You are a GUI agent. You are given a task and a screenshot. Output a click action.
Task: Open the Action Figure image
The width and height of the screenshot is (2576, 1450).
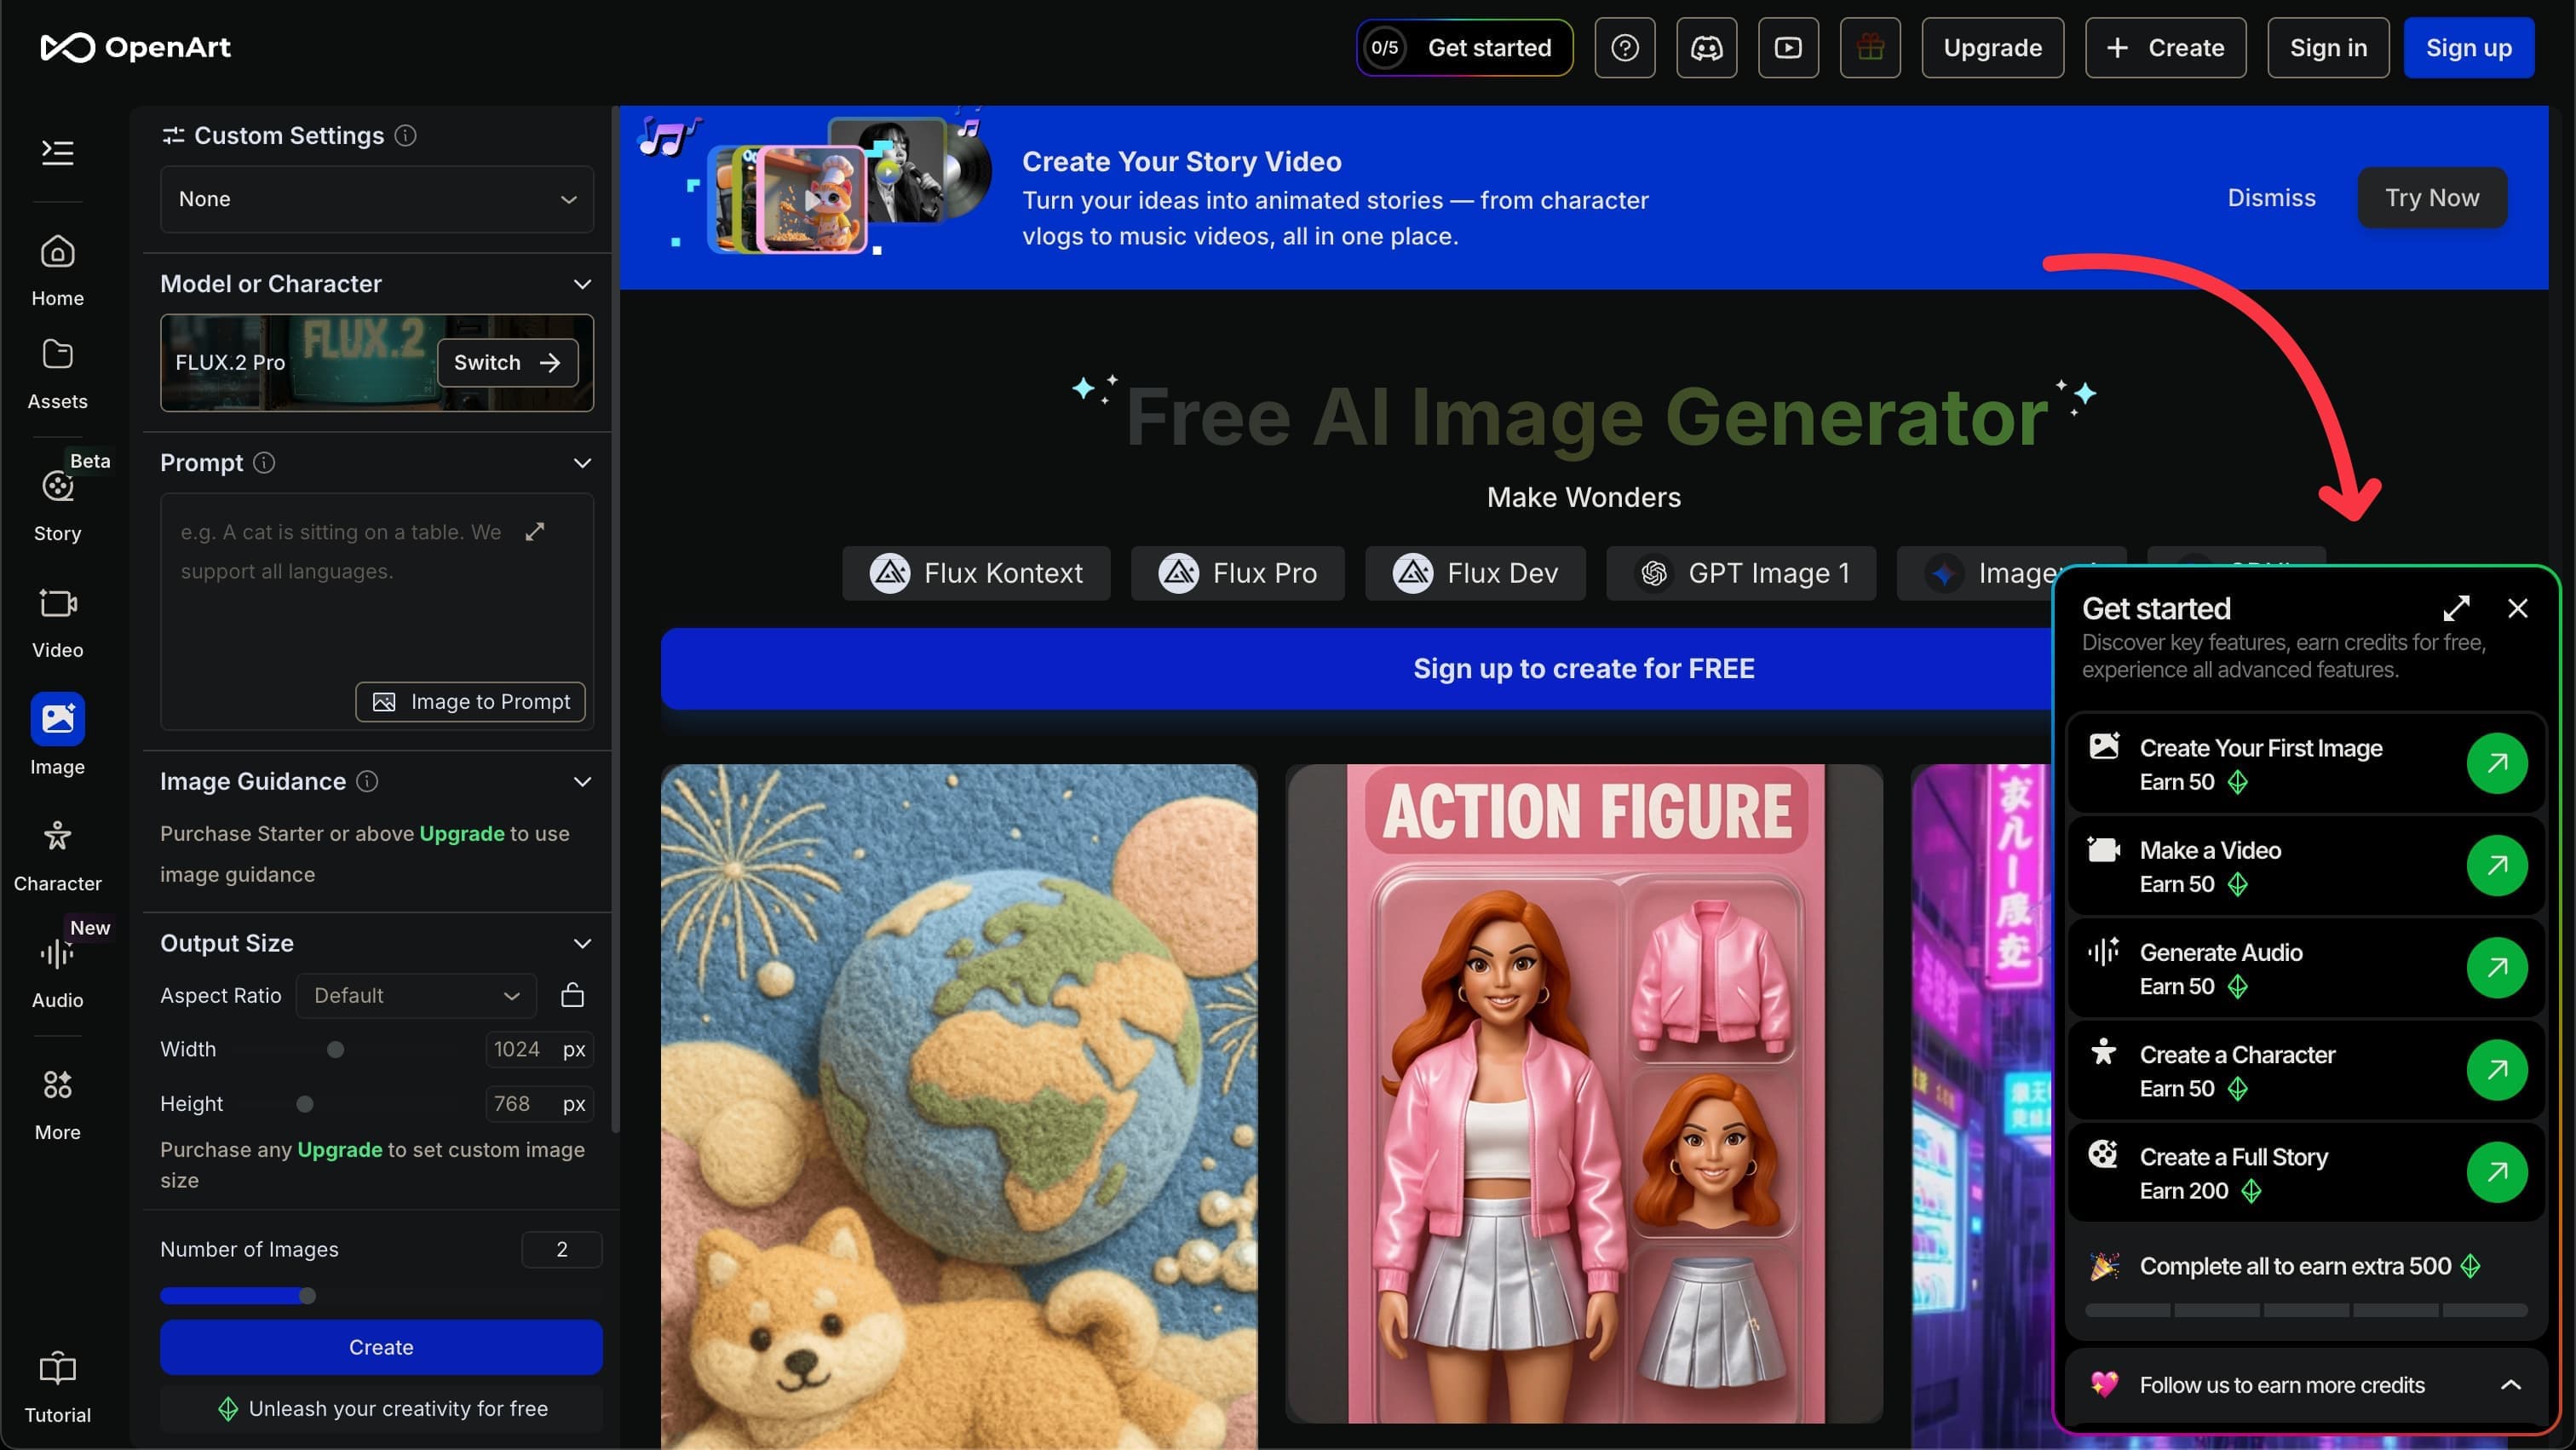point(1584,1094)
